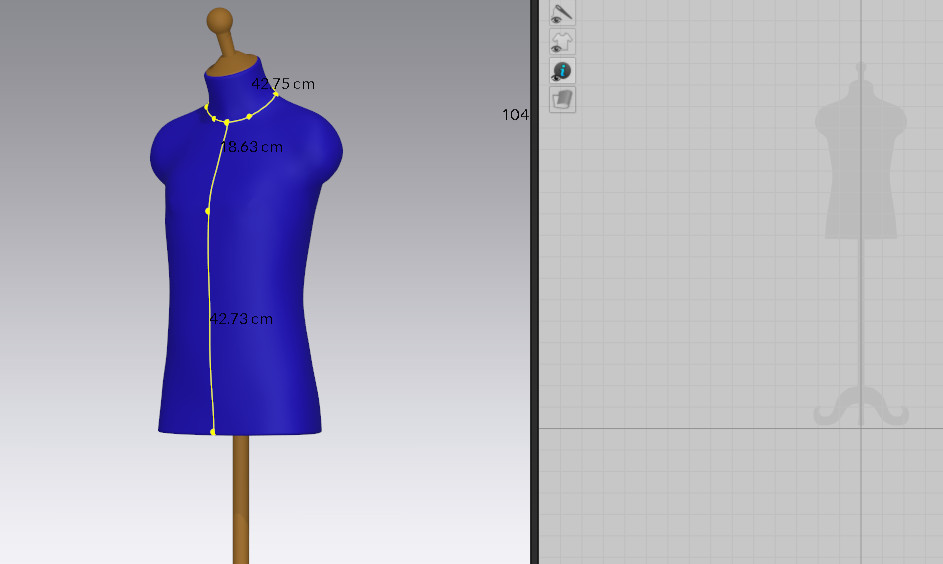Select the 18.63 cm measurement label
943x564 pixels.
pyautogui.click(x=252, y=147)
